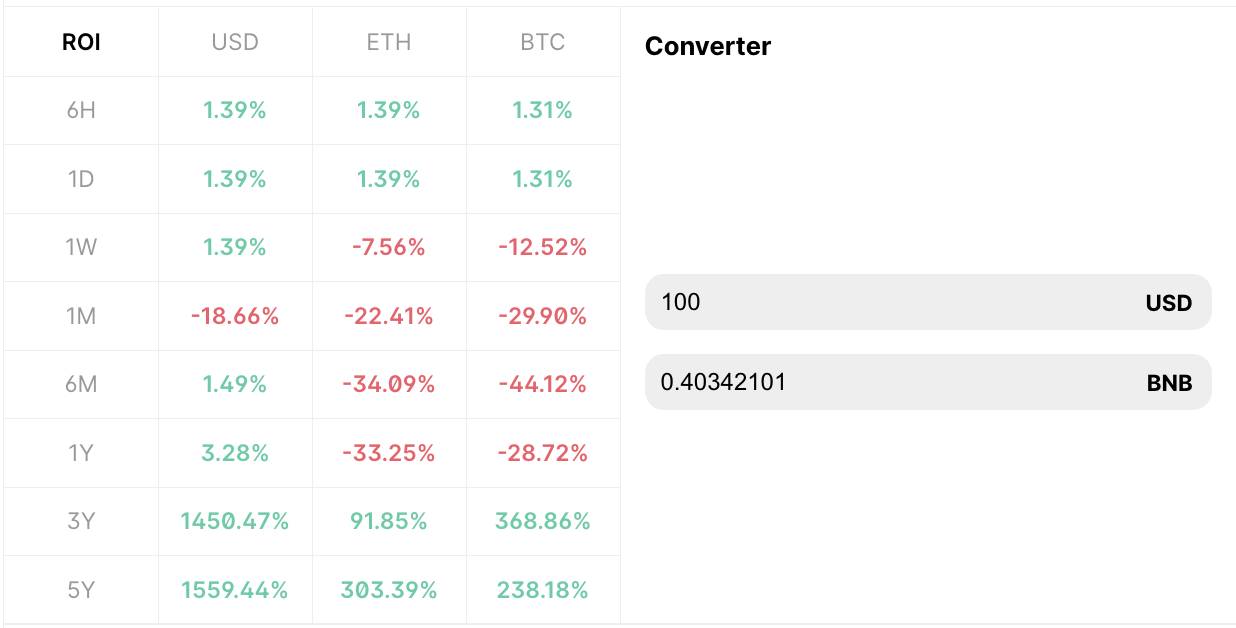Click the ETH column header
Screen dimensions: 1236x628
389,42
